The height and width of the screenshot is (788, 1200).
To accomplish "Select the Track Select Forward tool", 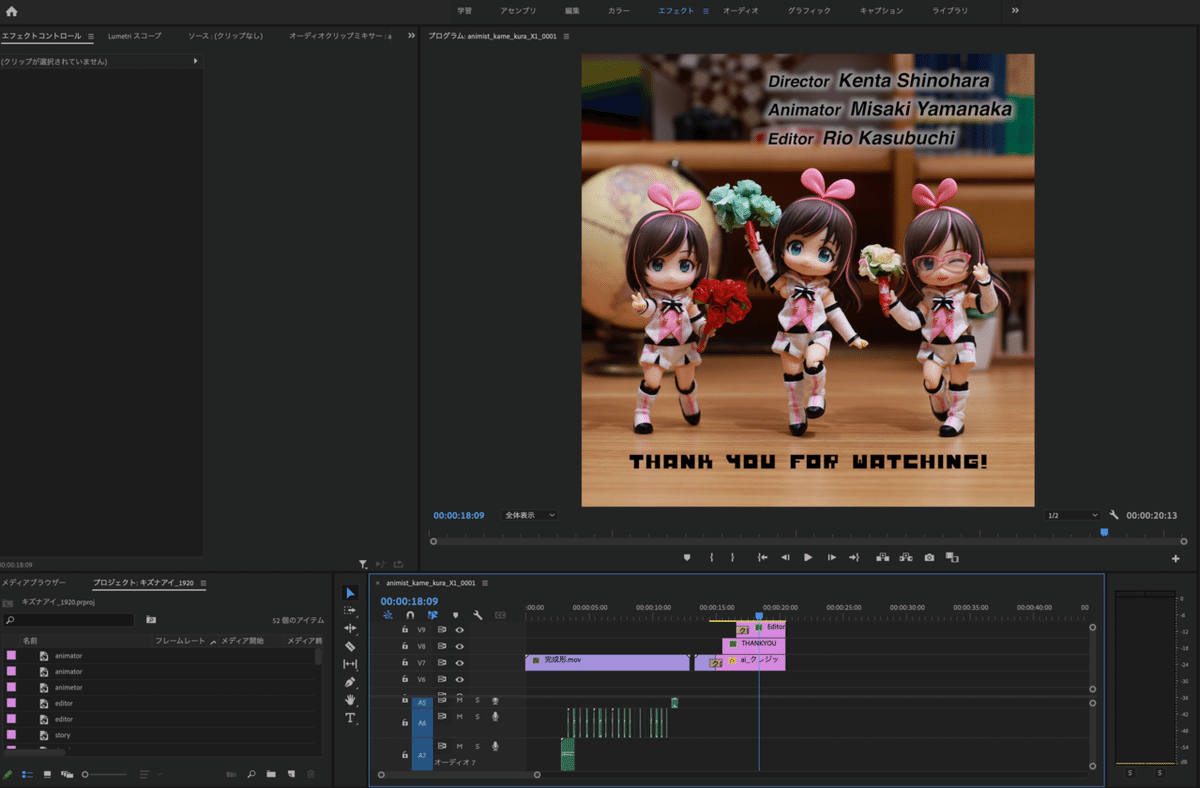I will [x=350, y=610].
